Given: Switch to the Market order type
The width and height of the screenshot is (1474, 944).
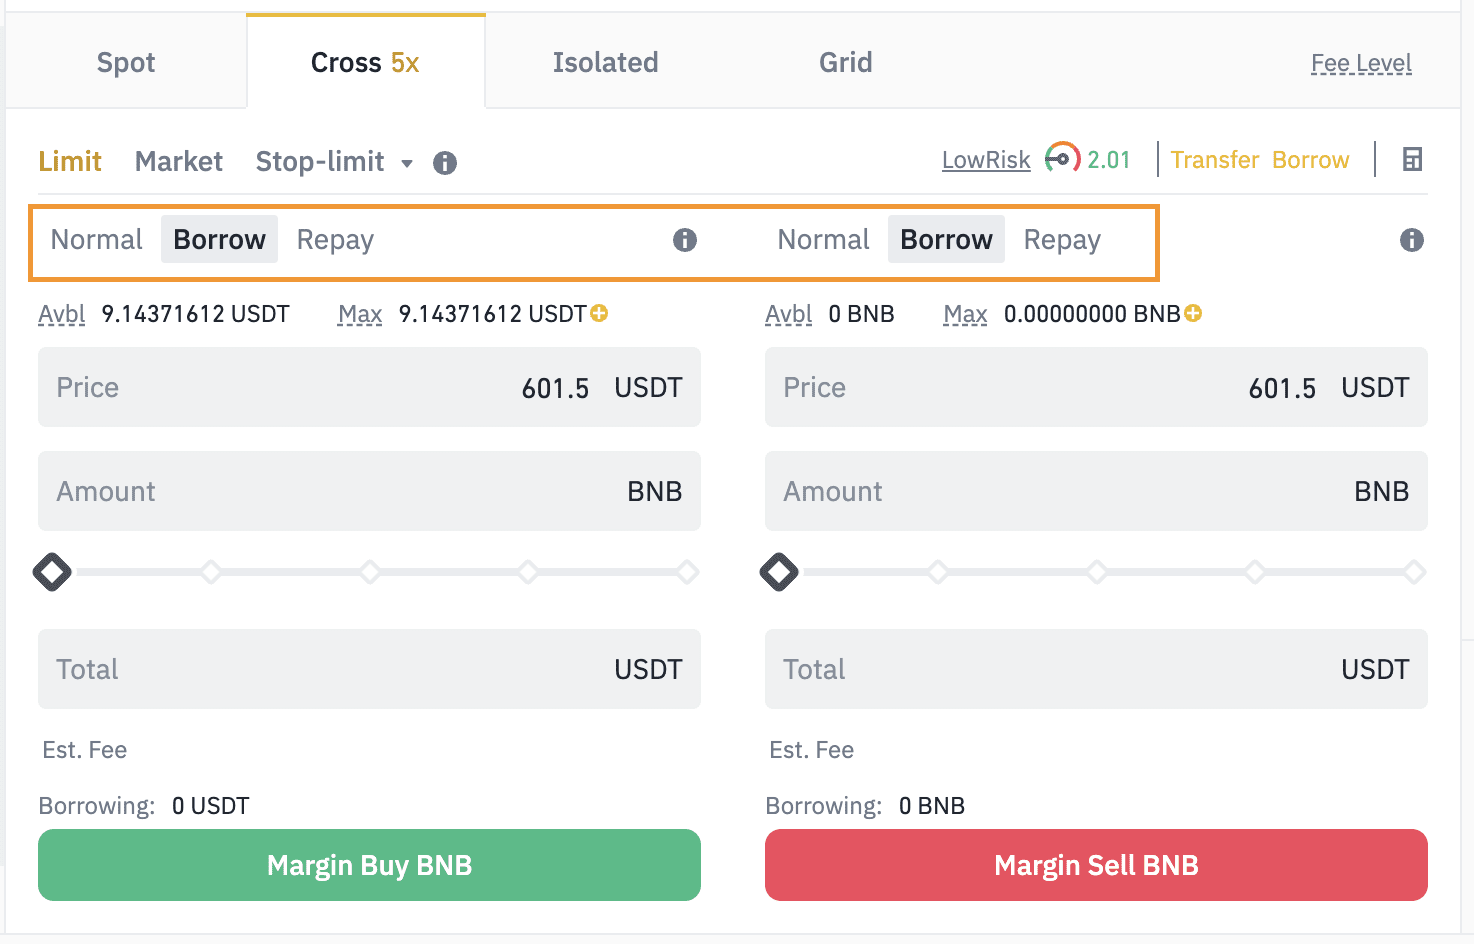Looking at the screenshot, I should (179, 162).
